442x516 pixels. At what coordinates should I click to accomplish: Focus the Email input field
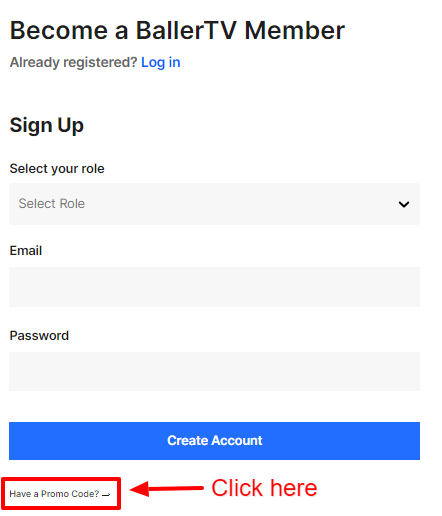214,287
